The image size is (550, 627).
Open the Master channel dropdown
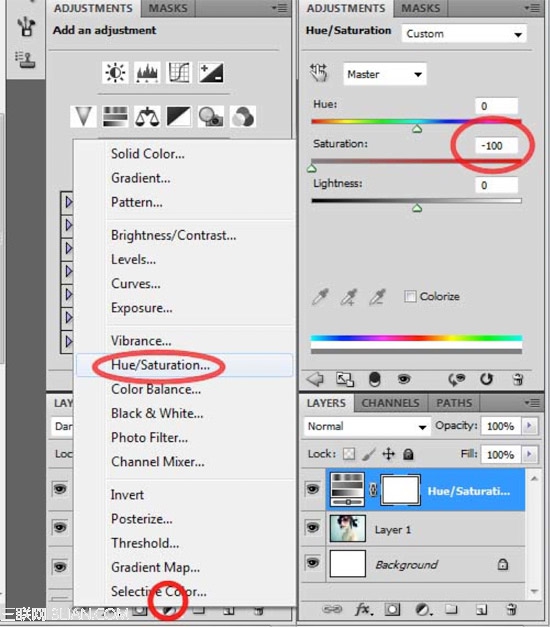point(384,74)
